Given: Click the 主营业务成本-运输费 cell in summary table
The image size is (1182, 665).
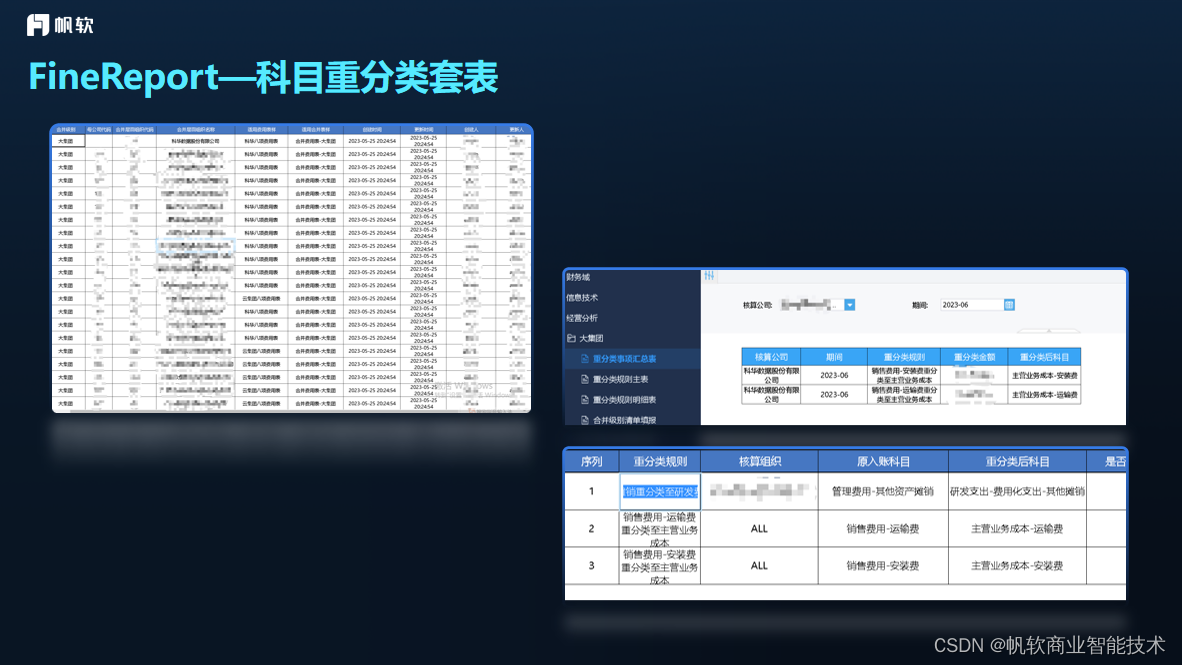Looking at the screenshot, I should pos(1044,394).
